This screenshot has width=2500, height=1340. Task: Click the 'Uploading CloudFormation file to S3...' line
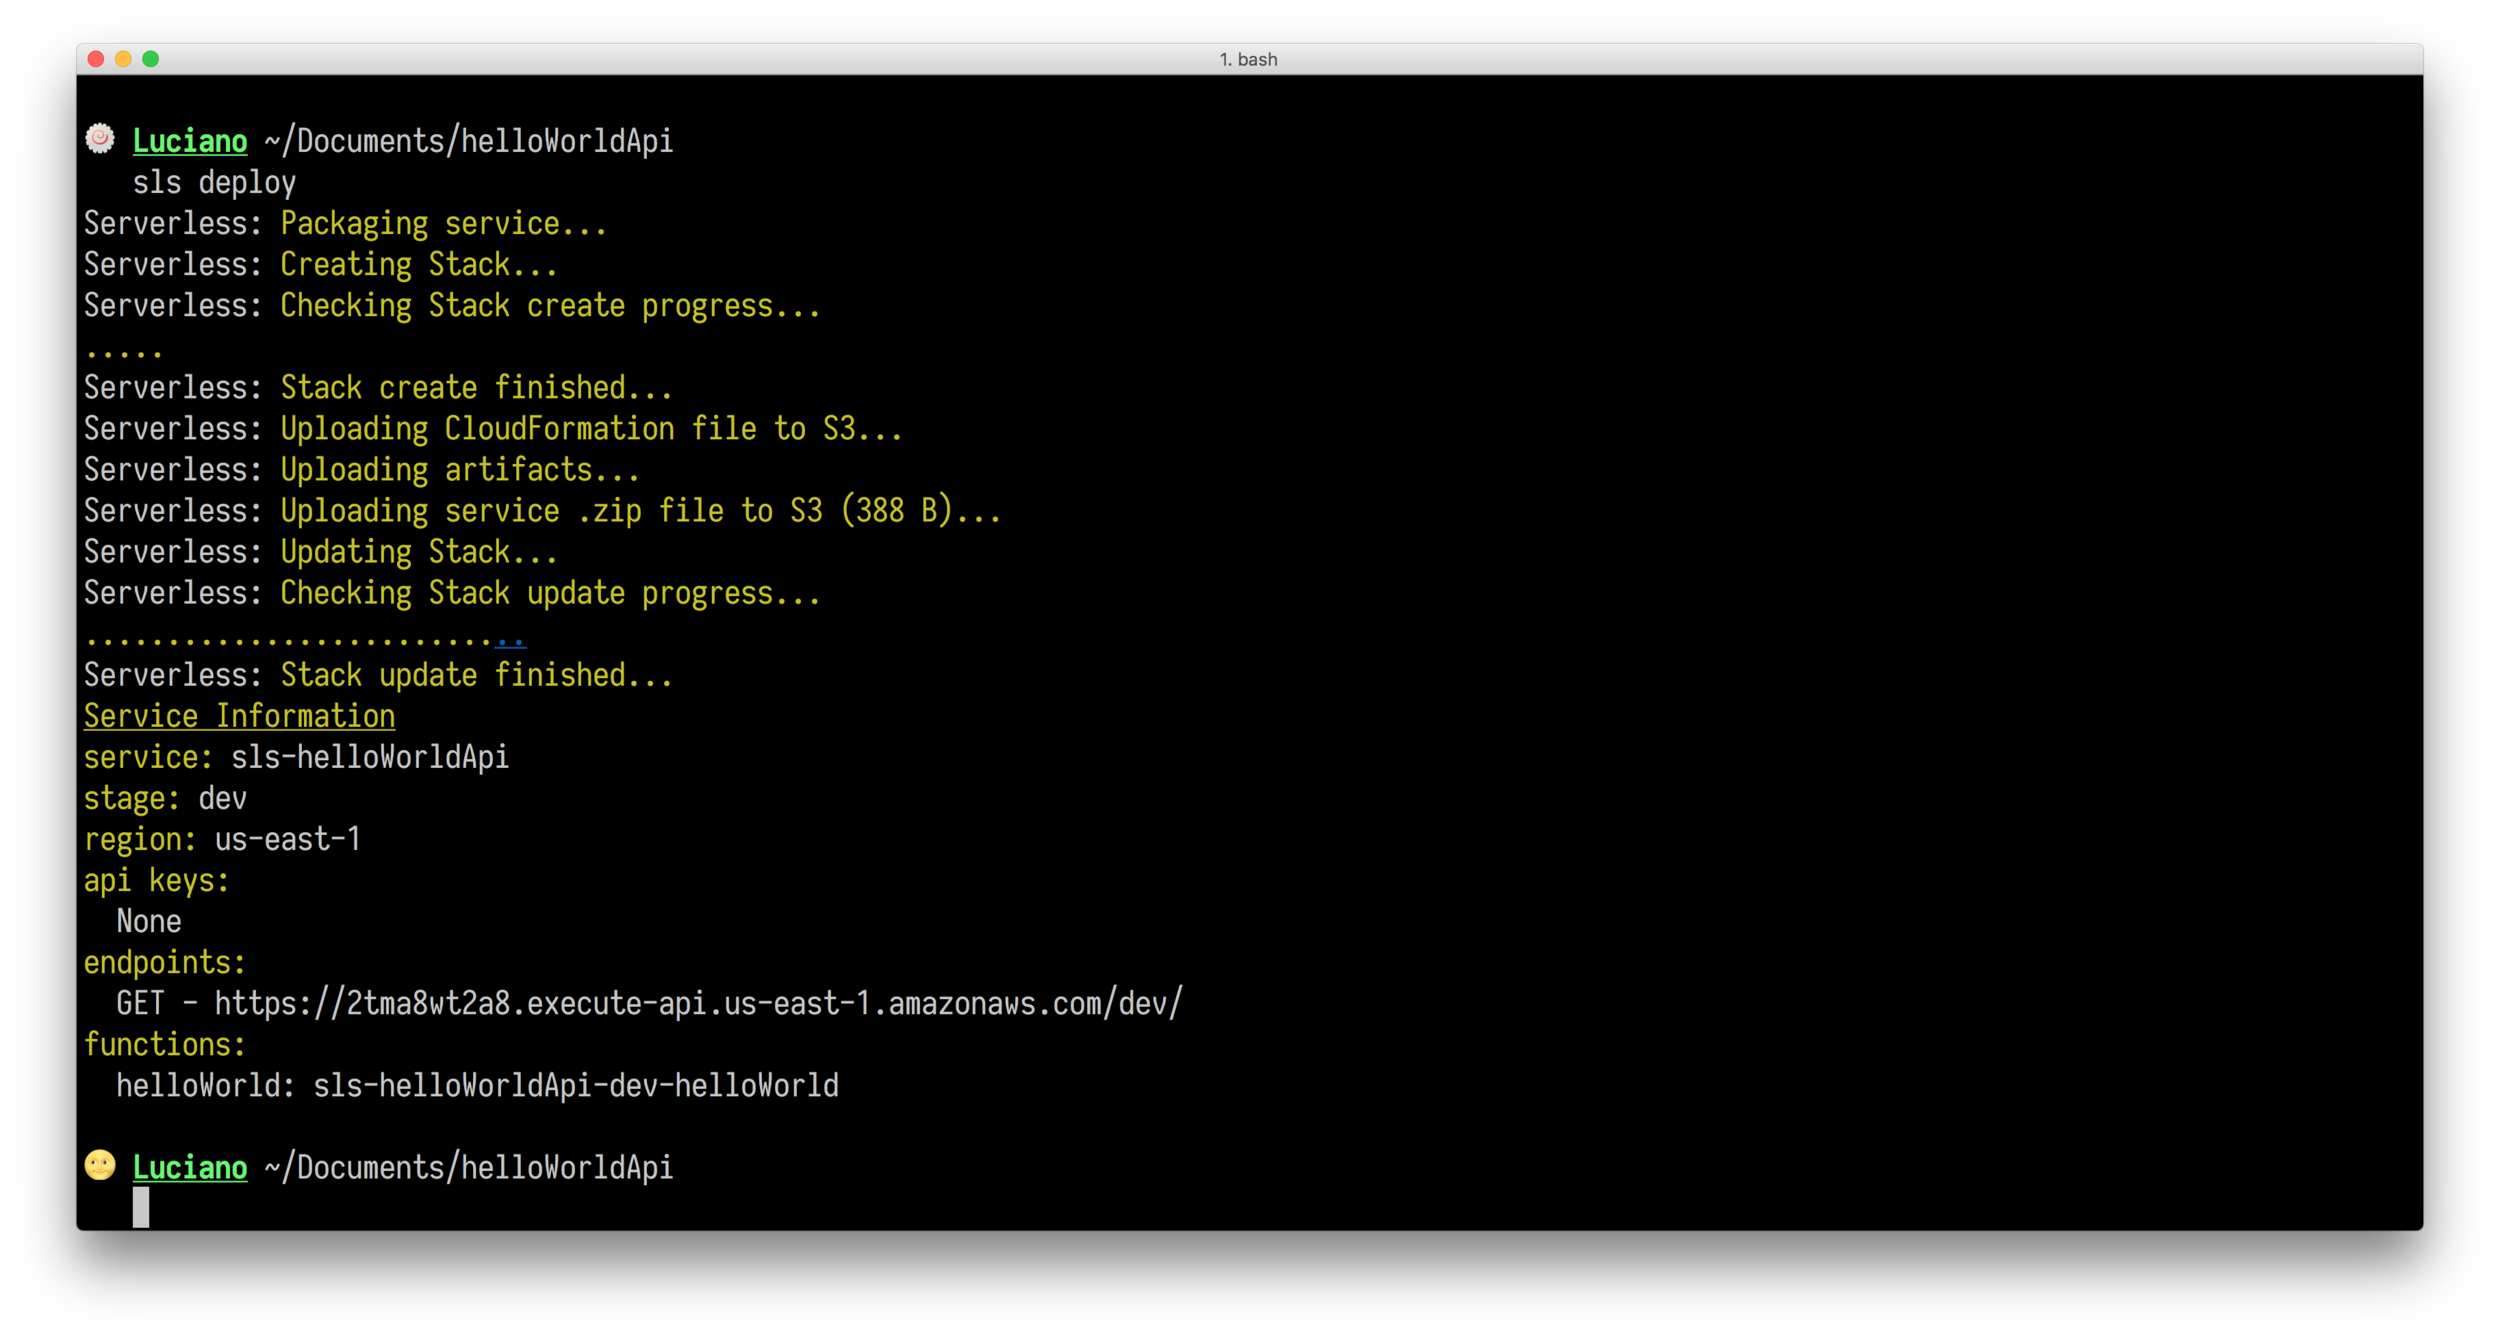591,429
